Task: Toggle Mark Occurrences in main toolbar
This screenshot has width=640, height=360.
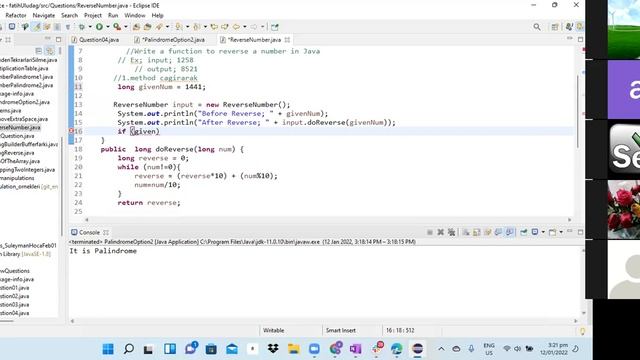Action: (37, 27)
